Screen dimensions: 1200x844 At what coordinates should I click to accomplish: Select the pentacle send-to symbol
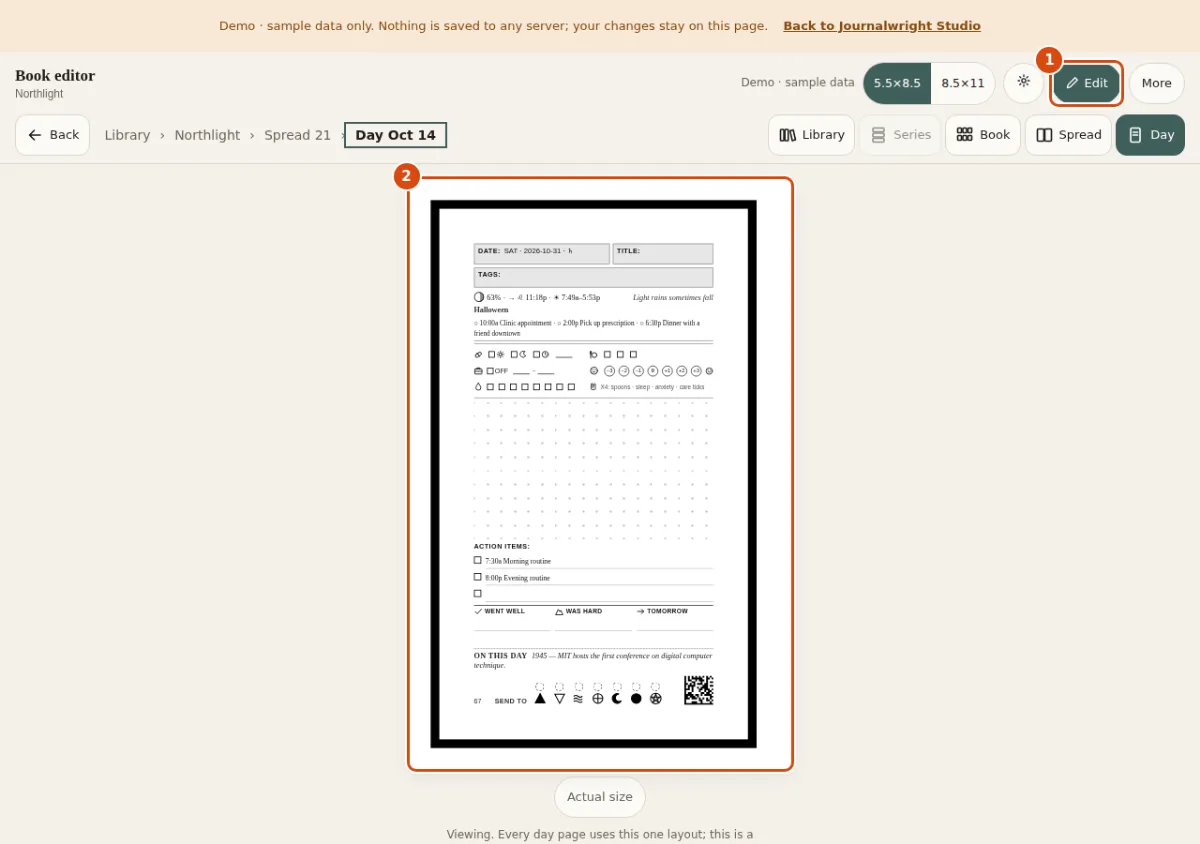656,698
